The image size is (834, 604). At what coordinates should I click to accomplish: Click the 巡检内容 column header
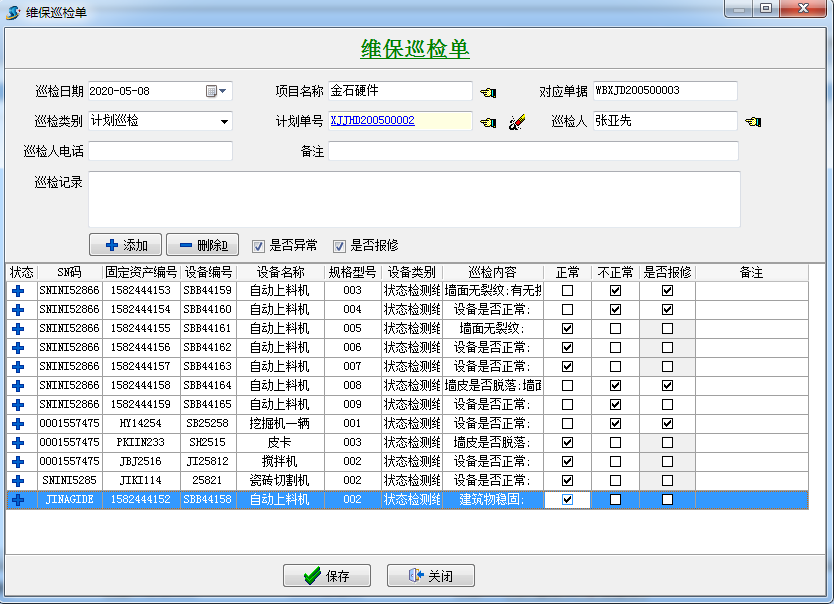point(492,272)
